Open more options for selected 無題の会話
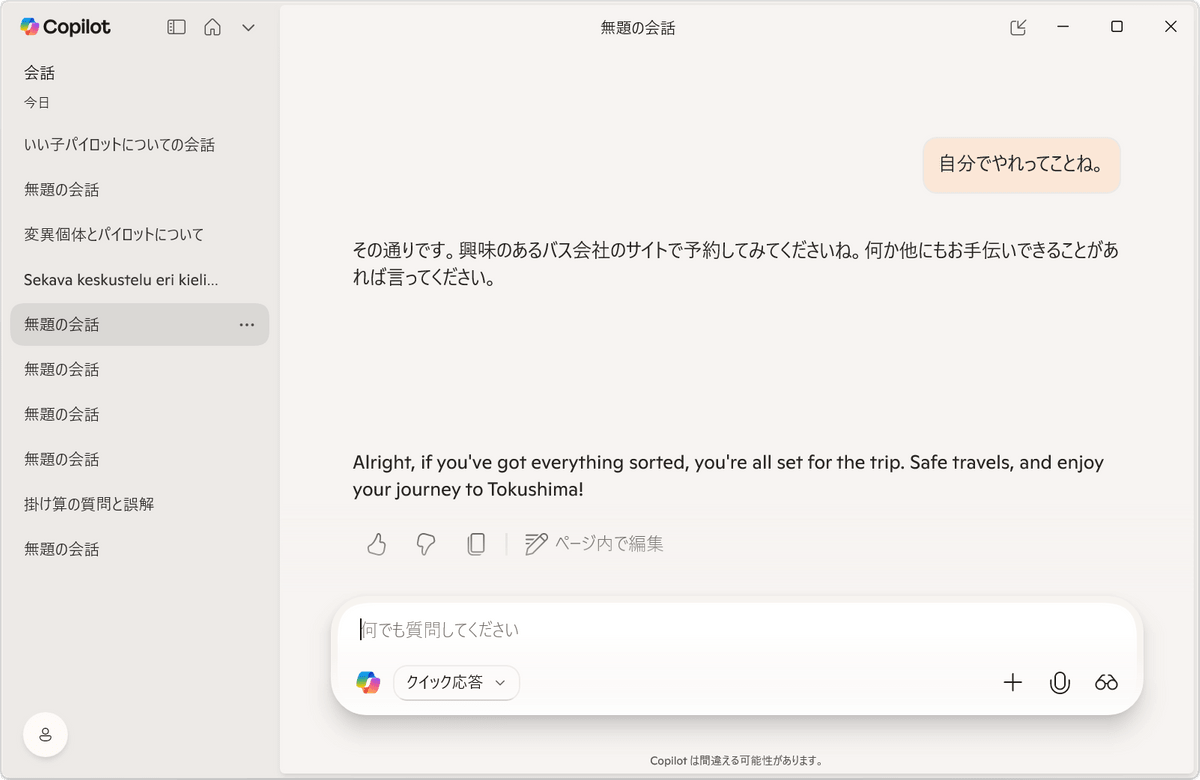 click(x=246, y=325)
